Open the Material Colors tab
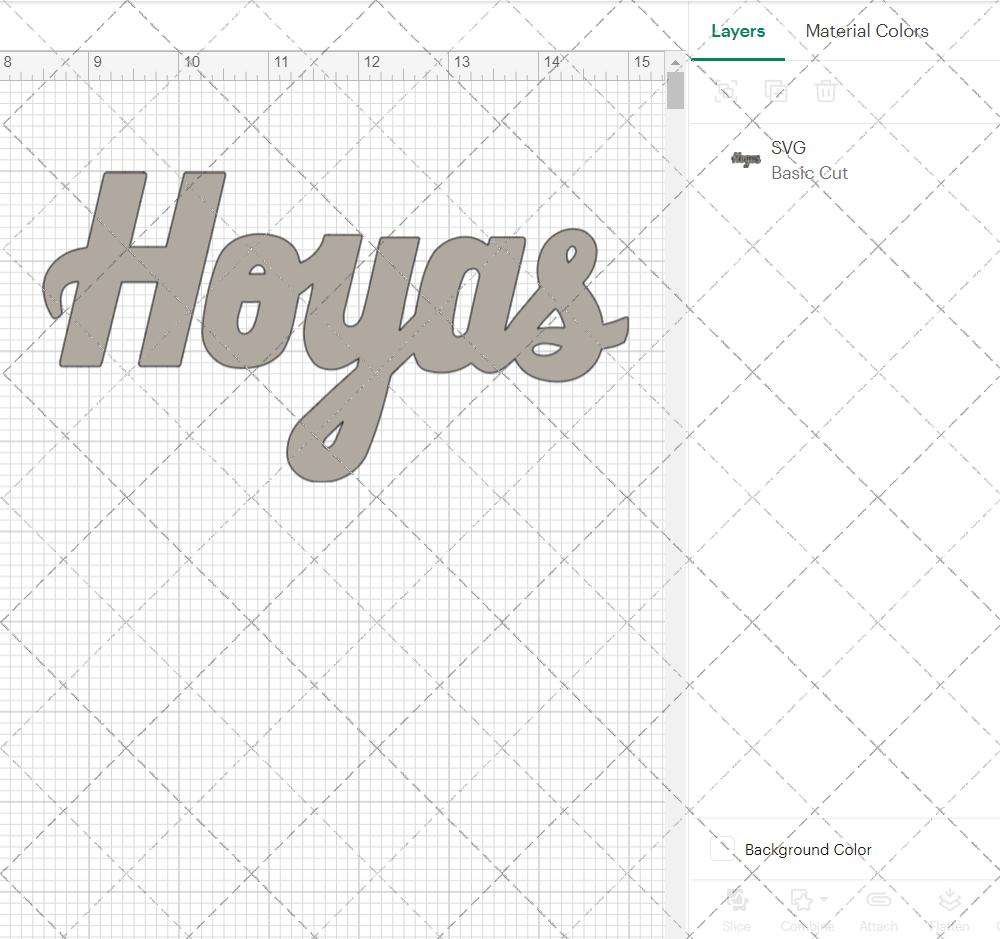Screen dimensions: 1000x939 coord(867,31)
